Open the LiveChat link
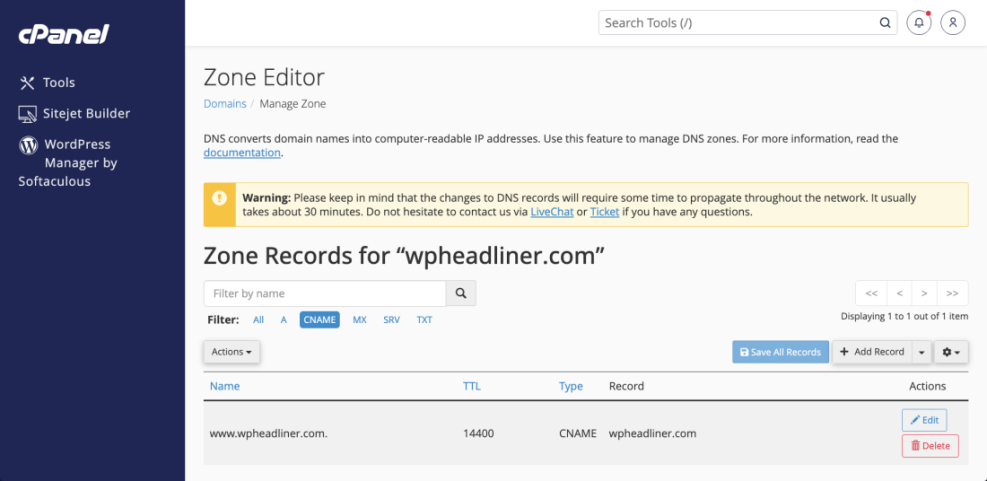 point(551,212)
